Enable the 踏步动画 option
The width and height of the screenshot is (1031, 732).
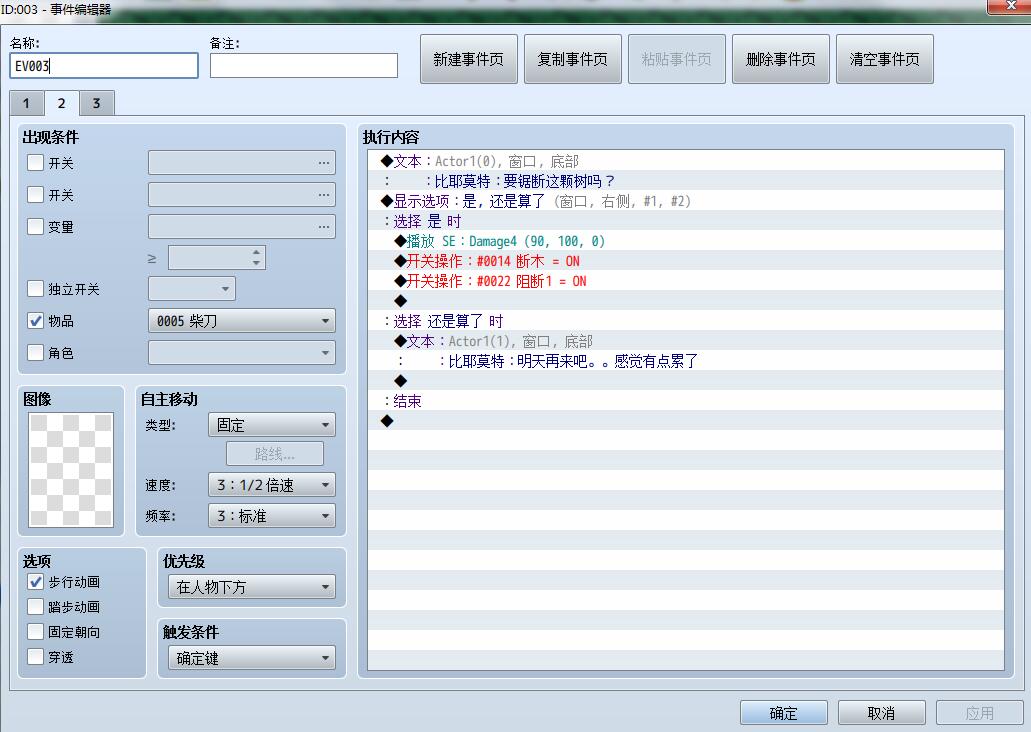click(x=36, y=606)
